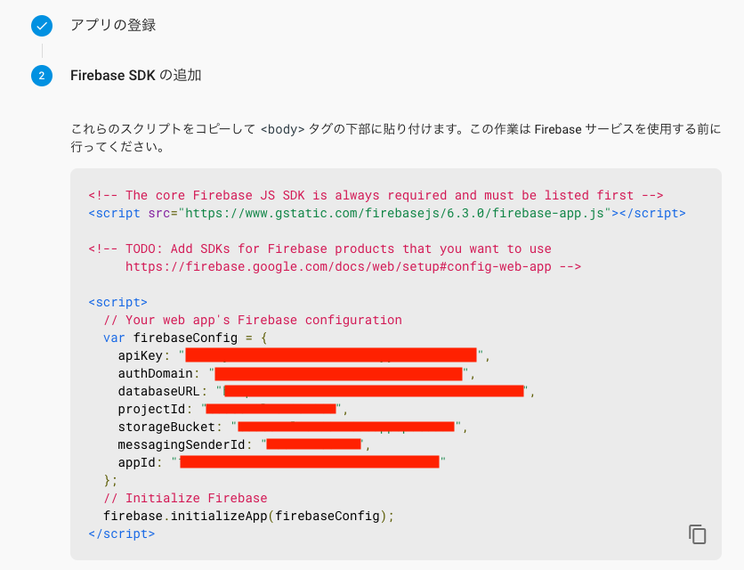Click the core Firebase JS SDK comment line
Image resolution: width=744 pixels, height=570 pixels.
click(x=376, y=195)
